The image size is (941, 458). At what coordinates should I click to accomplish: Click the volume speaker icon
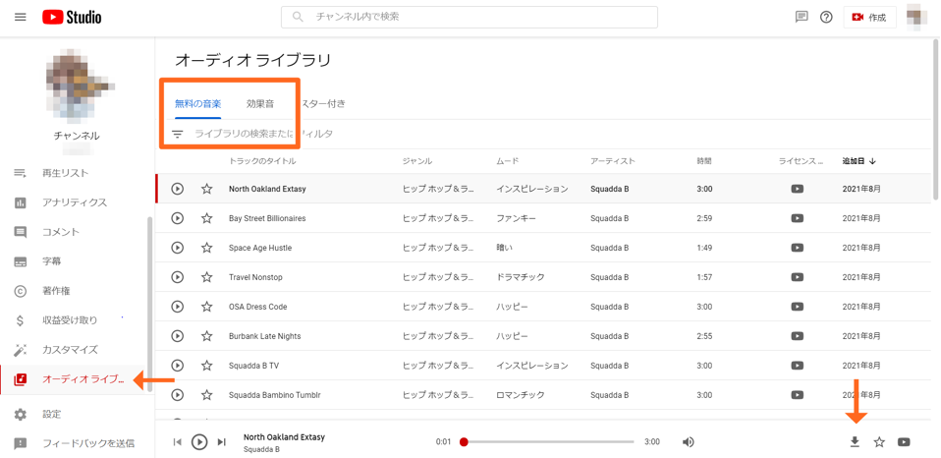pyautogui.click(x=688, y=442)
